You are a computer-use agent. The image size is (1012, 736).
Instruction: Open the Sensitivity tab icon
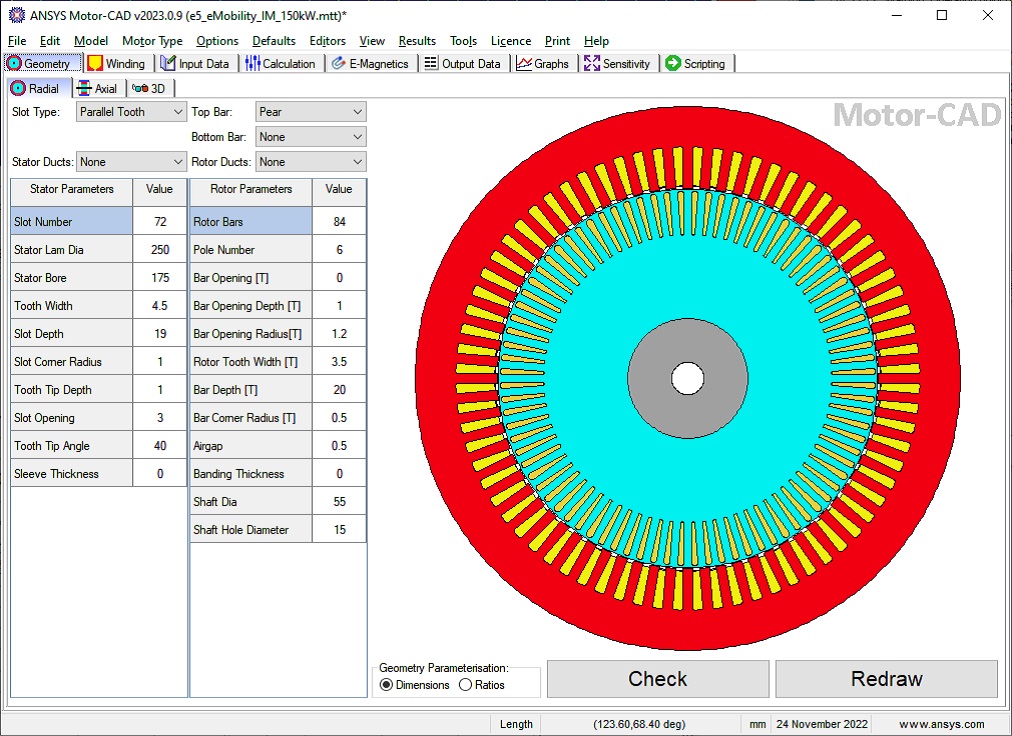tap(592, 63)
